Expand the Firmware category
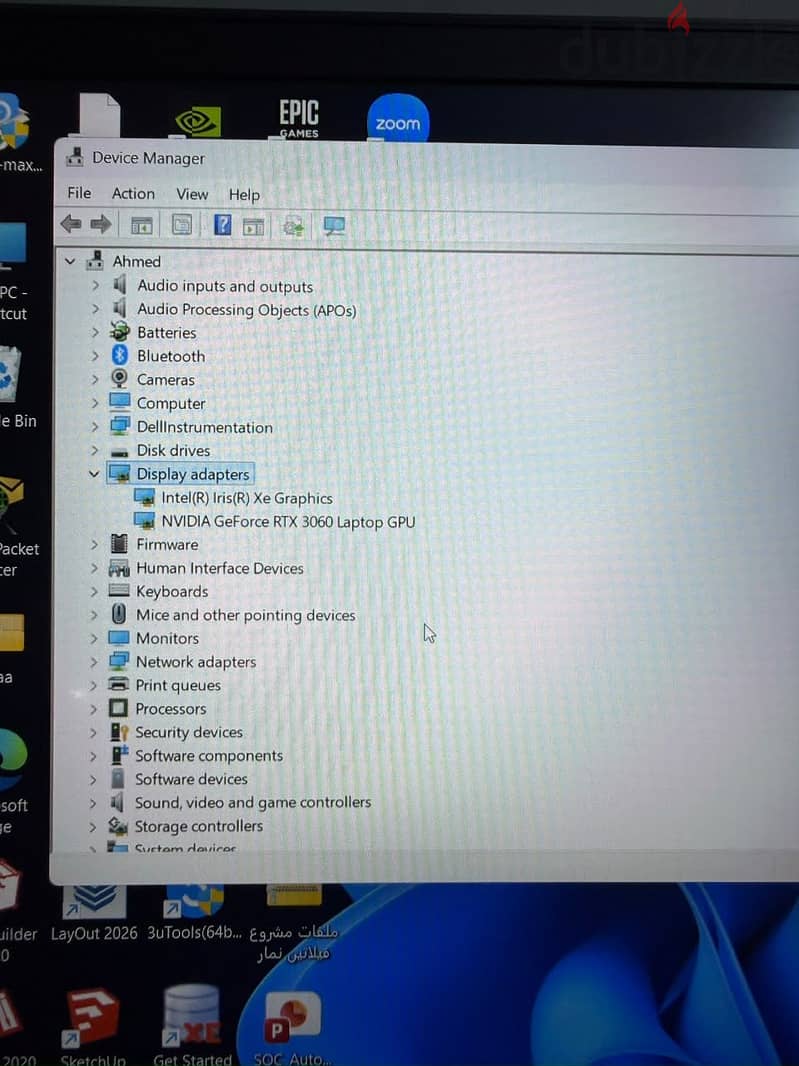 [95, 545]
